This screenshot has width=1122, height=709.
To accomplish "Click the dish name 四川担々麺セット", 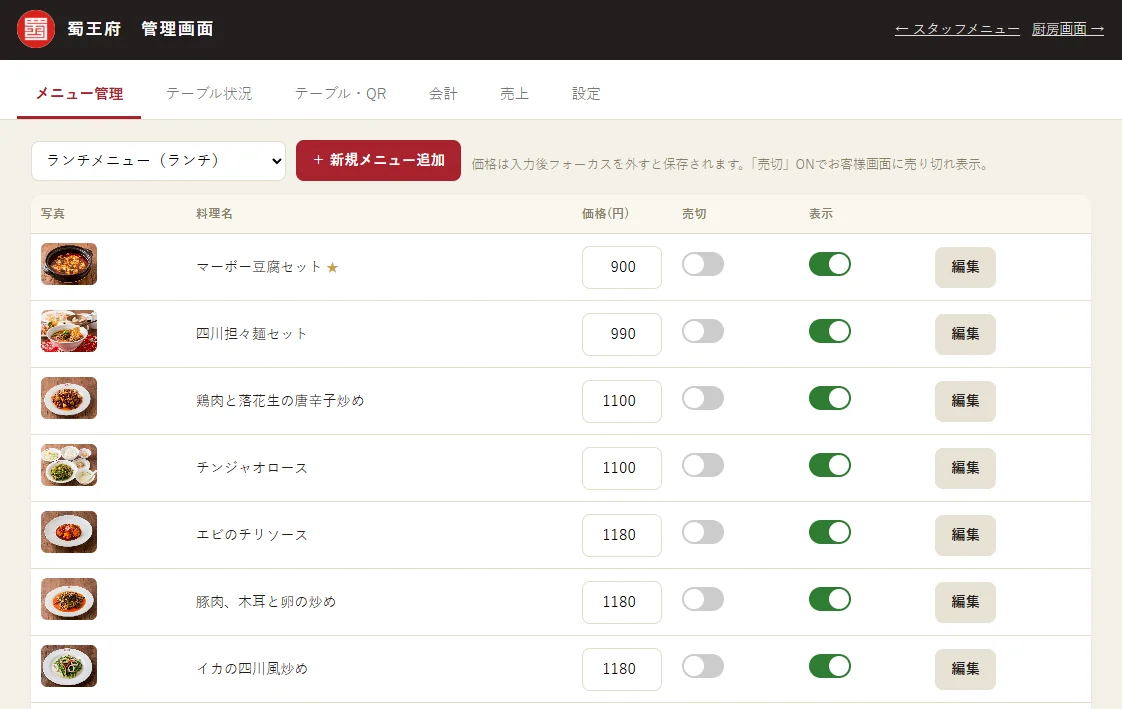I will 252,334.
